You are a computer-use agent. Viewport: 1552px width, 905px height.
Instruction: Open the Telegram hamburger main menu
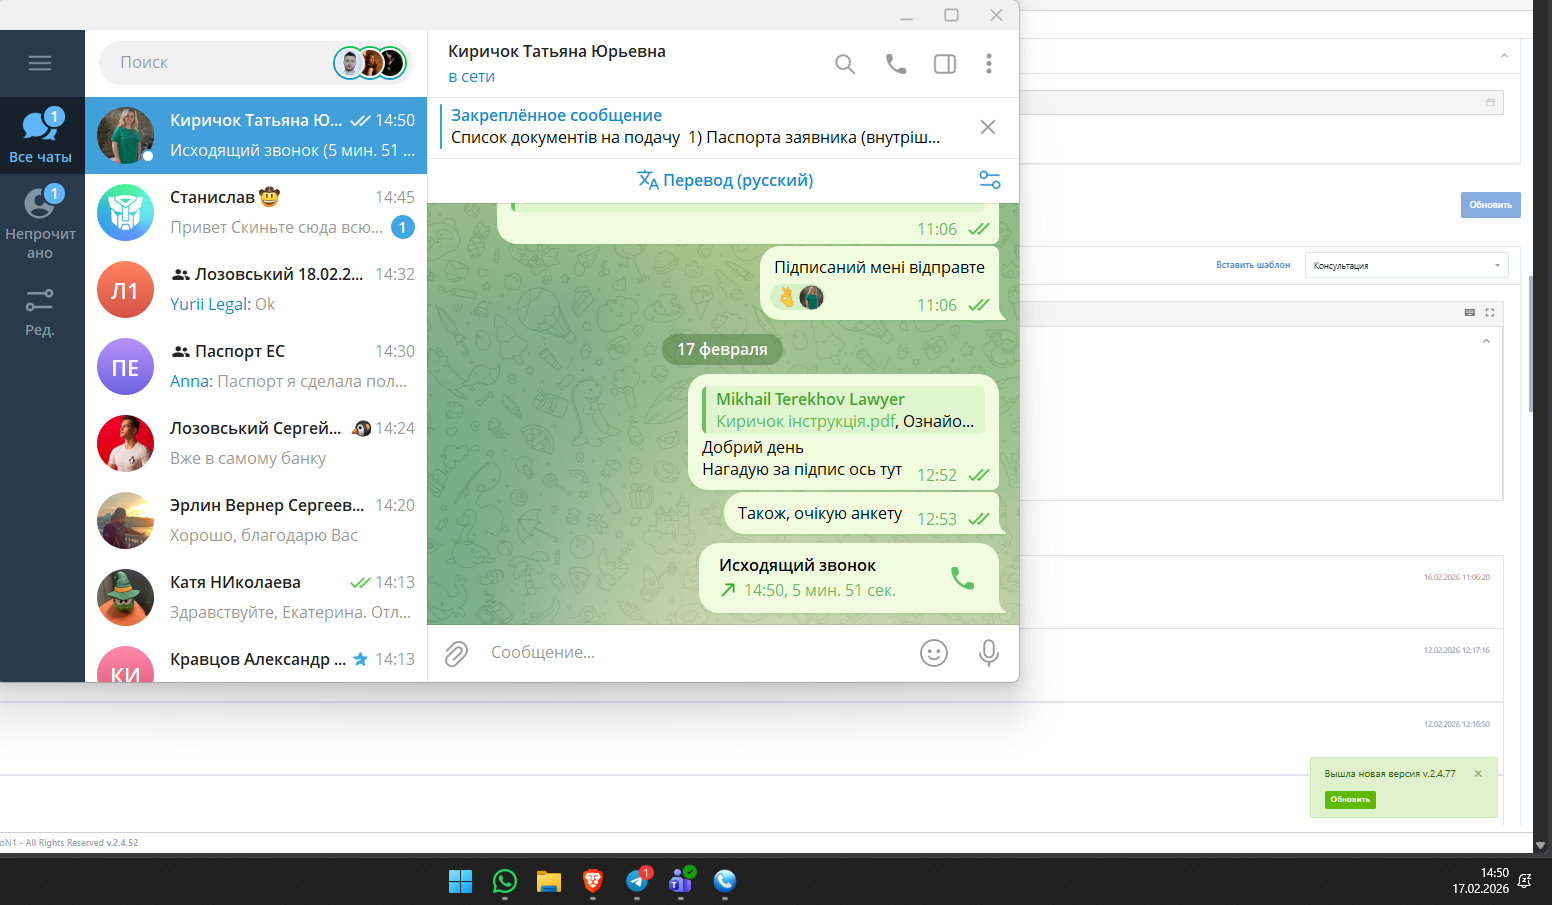click(x=40, y=63)
